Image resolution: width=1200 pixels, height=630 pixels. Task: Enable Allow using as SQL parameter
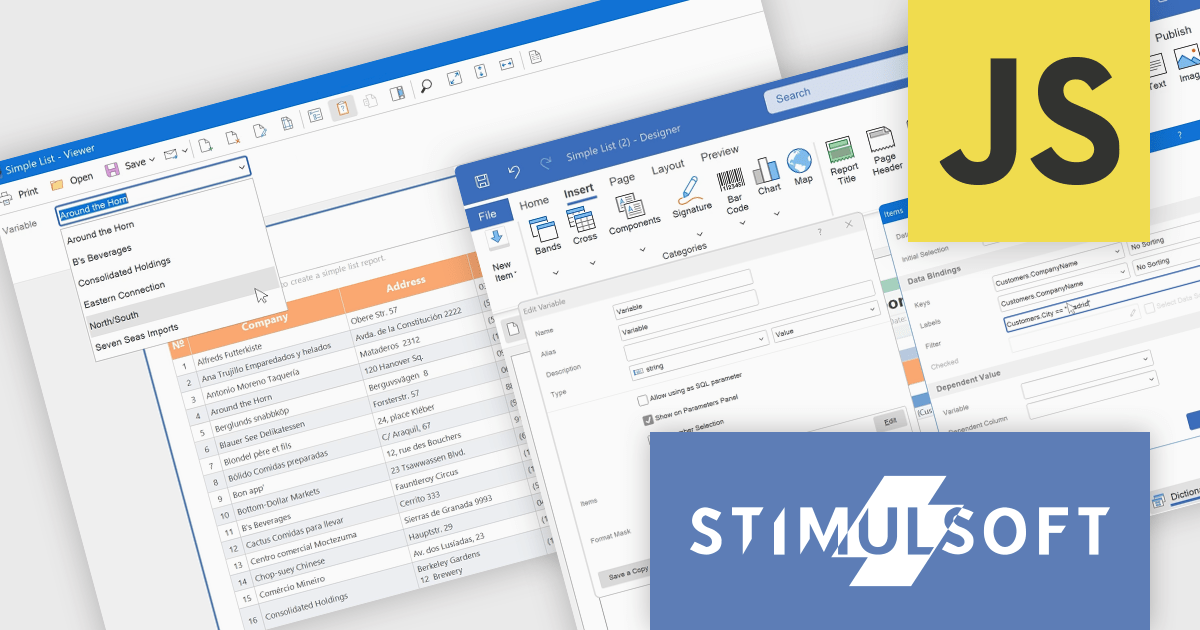point(643,400)
